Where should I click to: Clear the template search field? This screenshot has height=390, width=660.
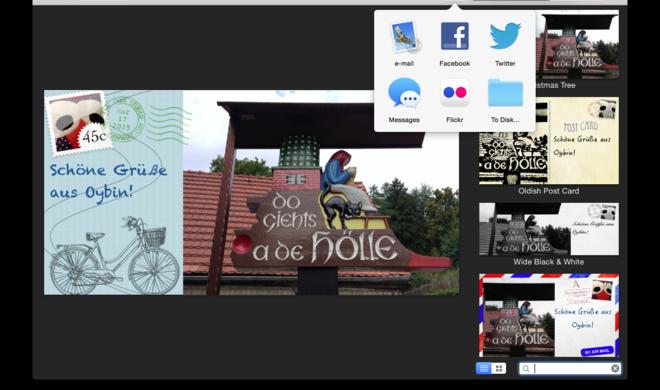tap(615, 369)
